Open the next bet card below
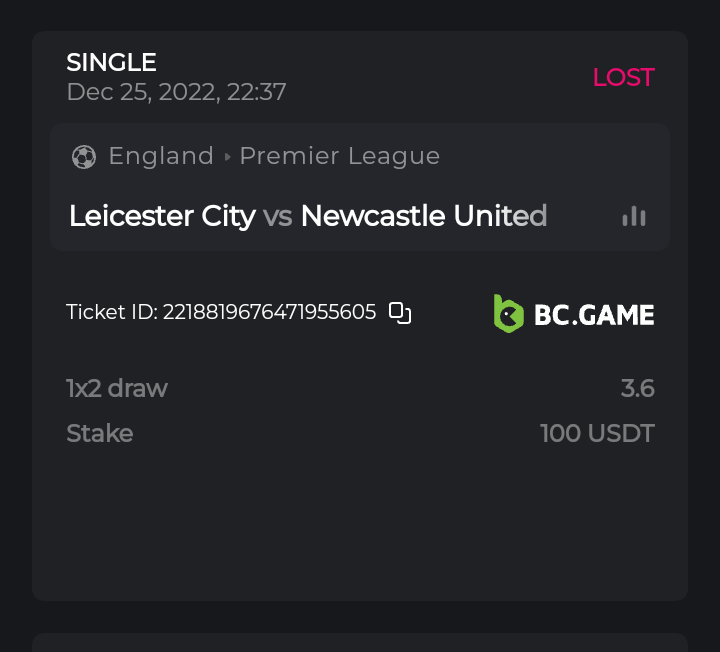 (360, 642)
